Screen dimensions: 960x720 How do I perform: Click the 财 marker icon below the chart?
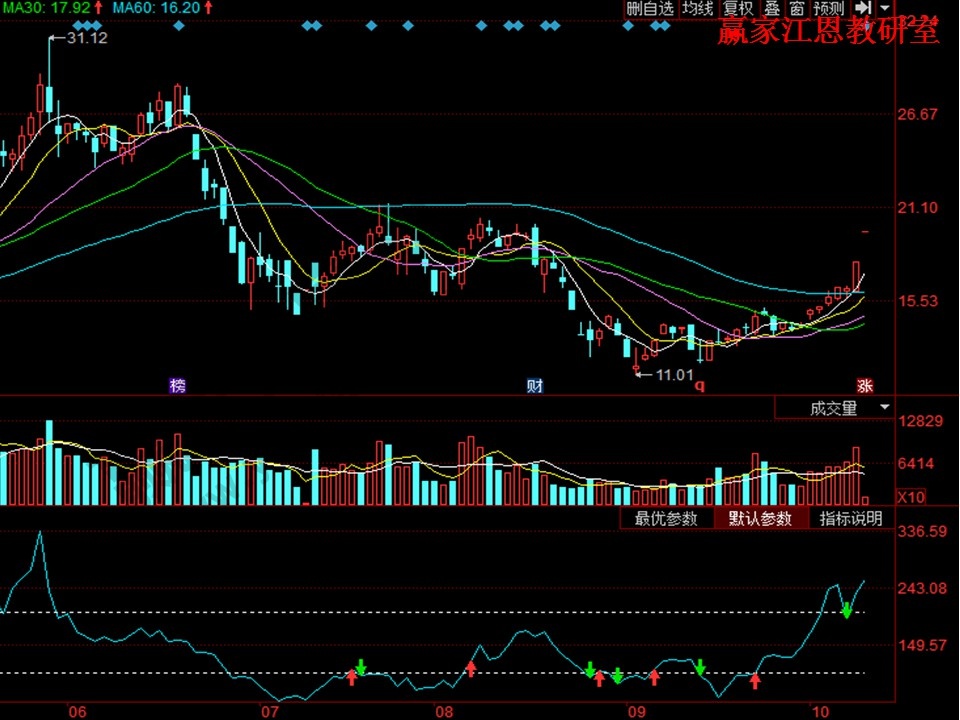click(535, 385)
